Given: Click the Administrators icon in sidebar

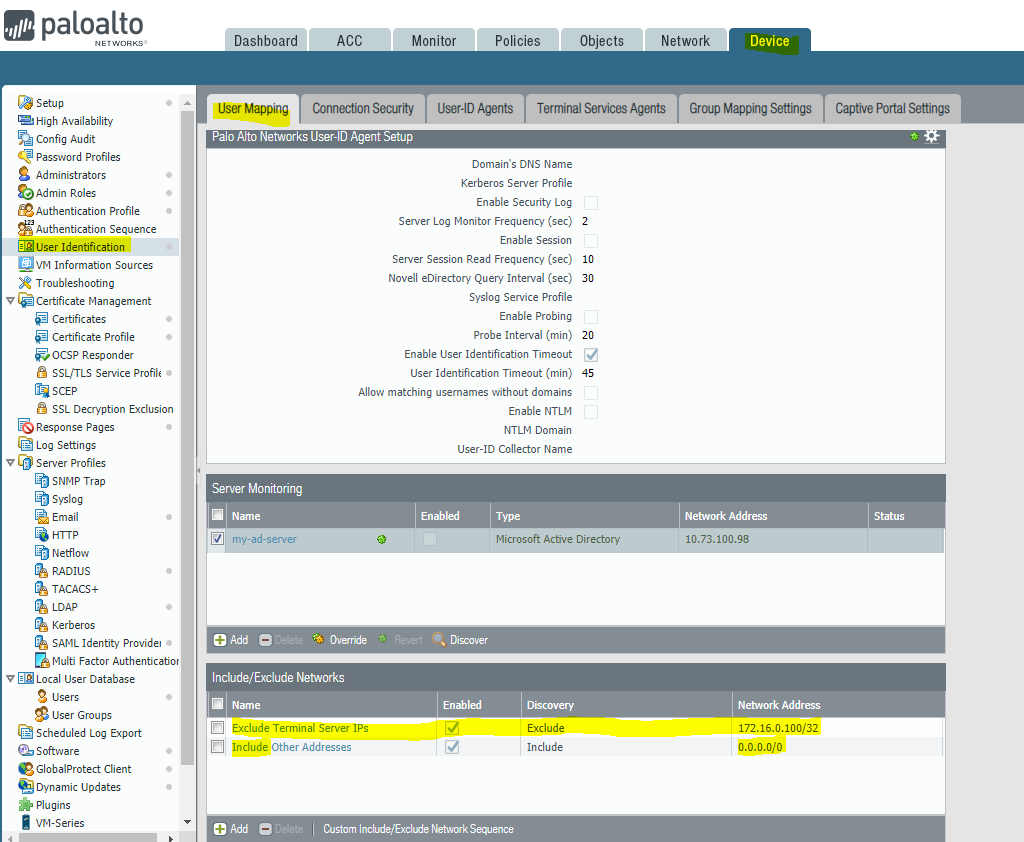Looking at the screenshot, I should coord(26,175).
